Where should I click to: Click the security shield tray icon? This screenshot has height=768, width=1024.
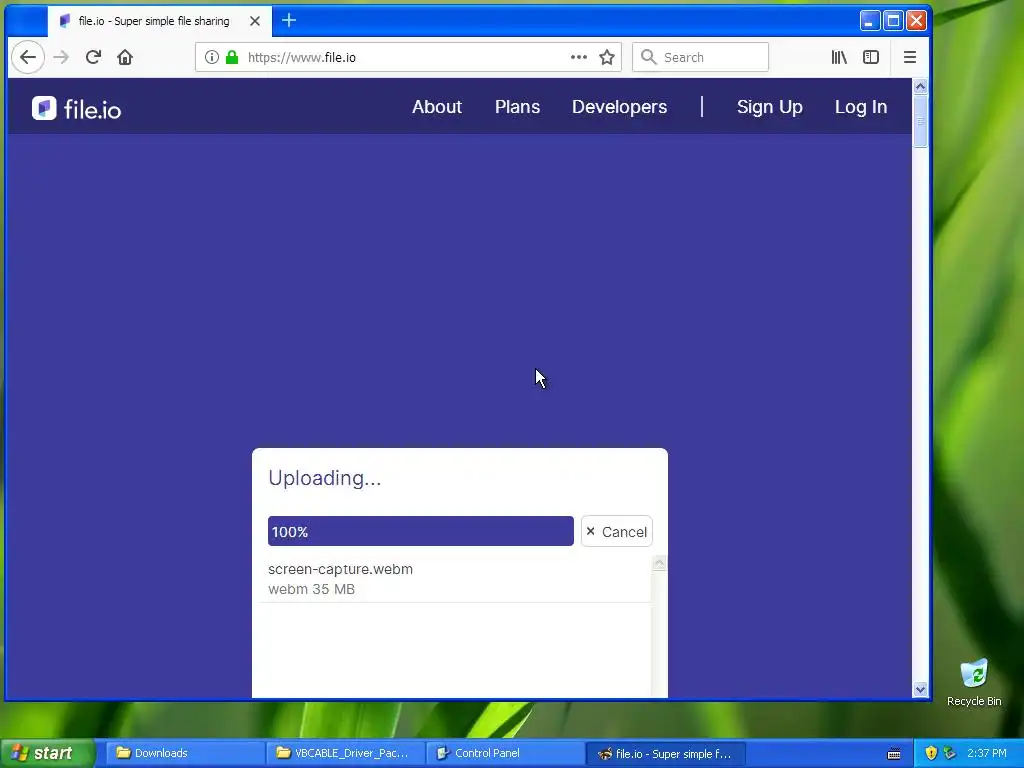click(x=931, y=754)
